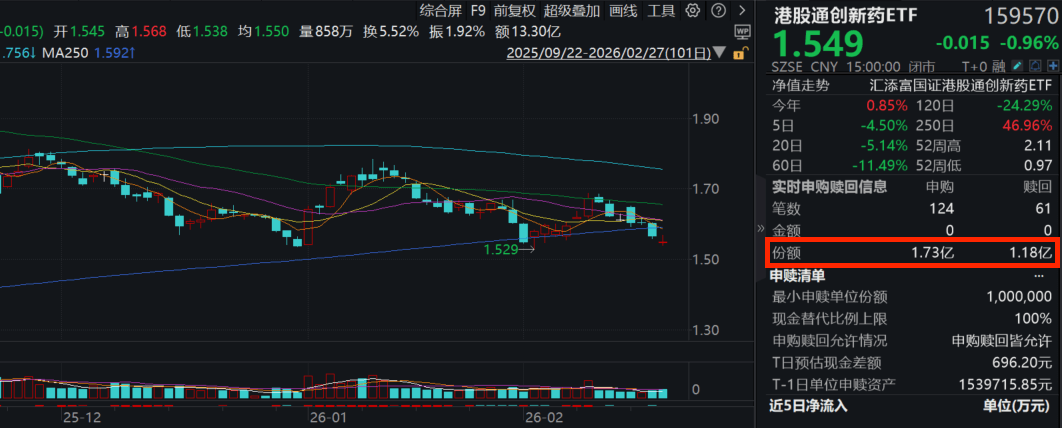Open the 工具 tools menu
1062x428 pixels.
coord(662,12)
